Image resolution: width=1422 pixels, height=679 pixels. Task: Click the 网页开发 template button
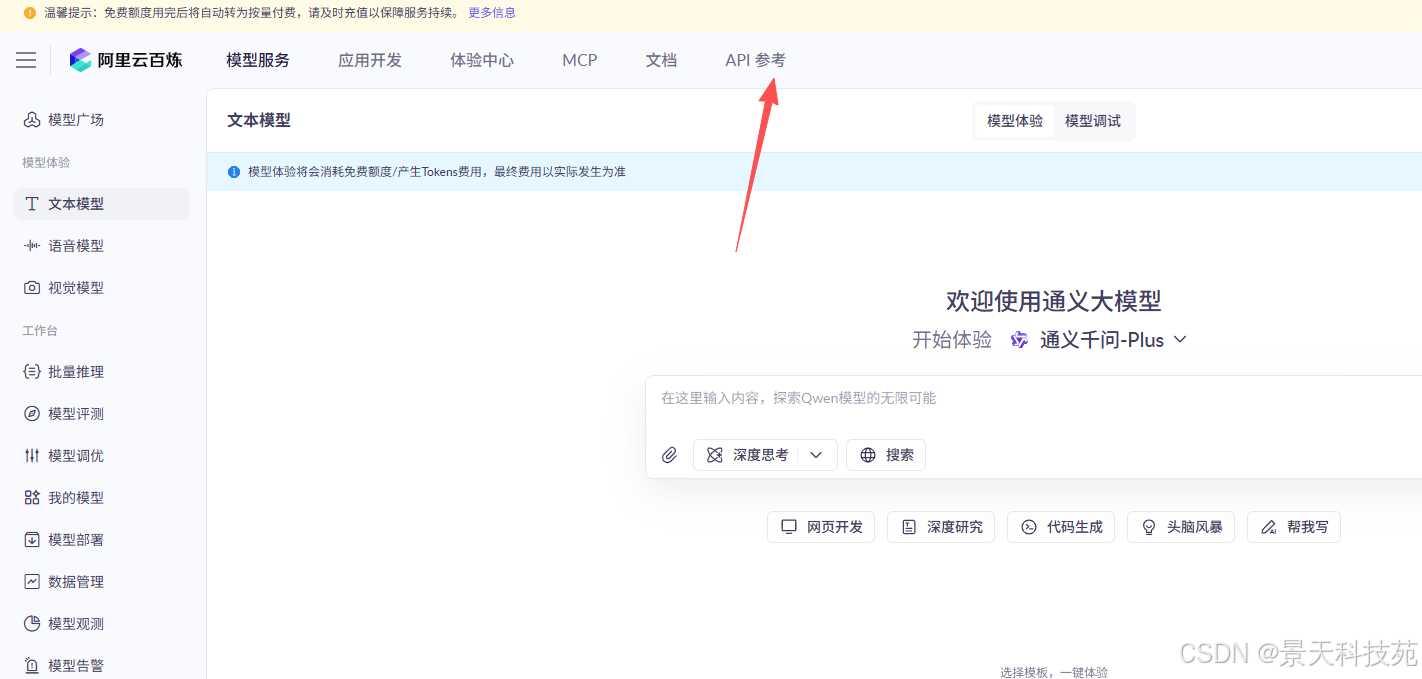[x=821, y=527]
